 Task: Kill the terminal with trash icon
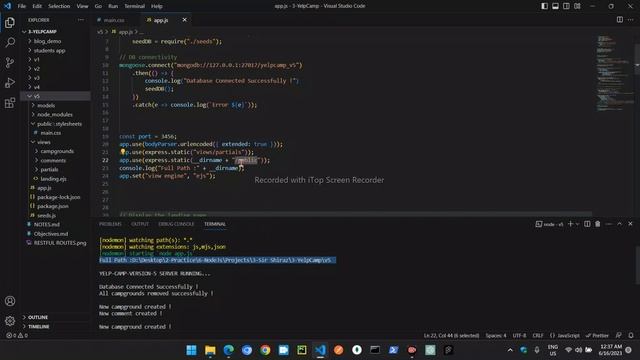pos(598,224)
